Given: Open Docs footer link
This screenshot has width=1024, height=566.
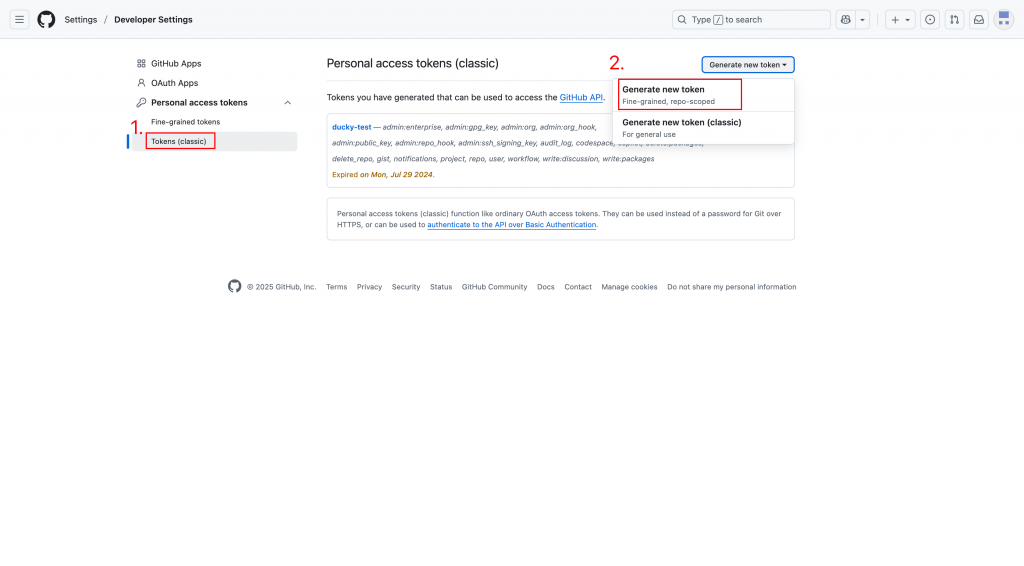Looking at the screenshot, I should point(545,287).
